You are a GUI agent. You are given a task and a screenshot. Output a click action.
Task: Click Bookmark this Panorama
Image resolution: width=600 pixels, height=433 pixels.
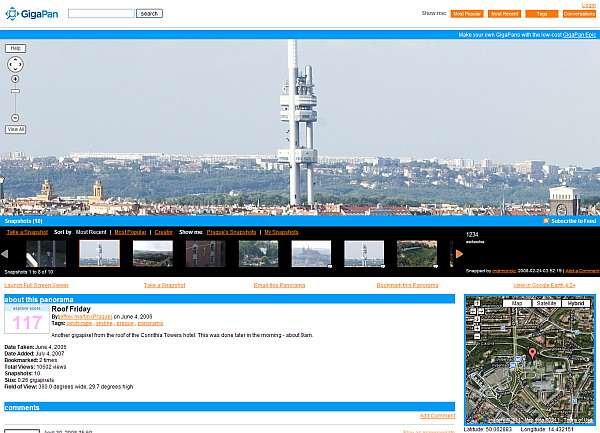[408, 285]
